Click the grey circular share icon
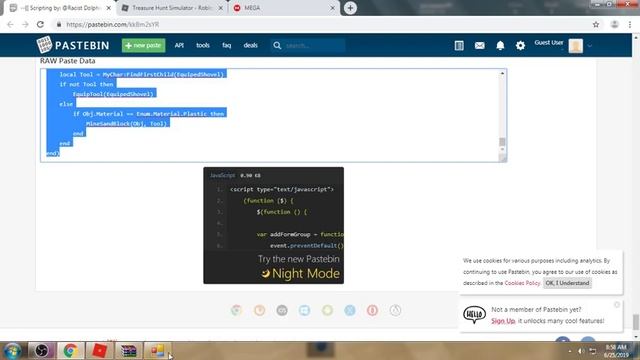This screenshot has height=360, width=640. (x=282, y=310)
